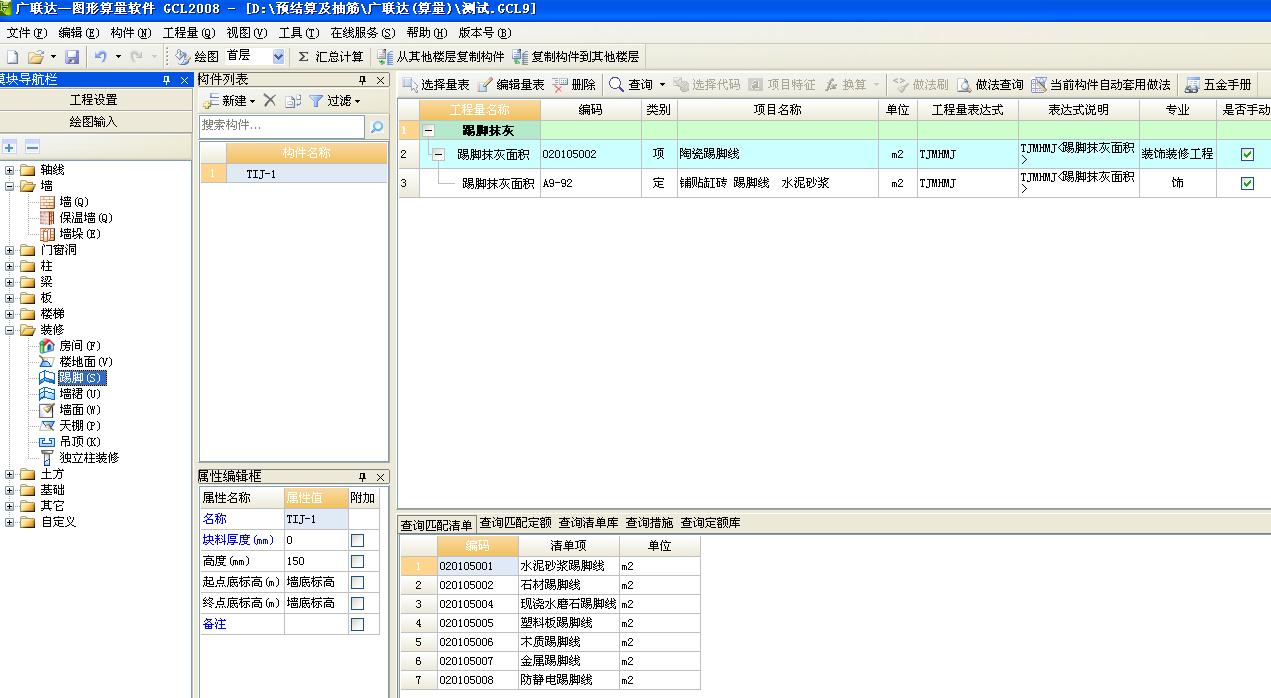Click 选择量表 in the toolbar
The height and width of the screenshot is (698, 1271).
pyautogui.click(x=436, y=85)
